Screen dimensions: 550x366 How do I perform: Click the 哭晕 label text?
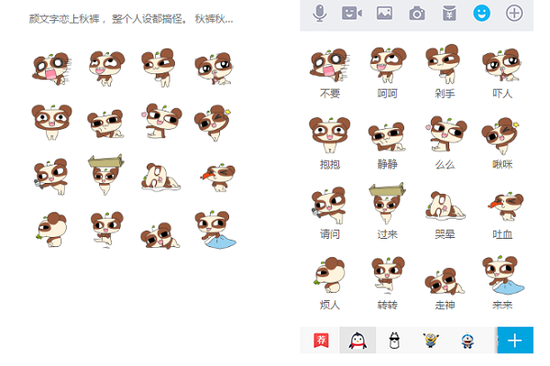[445, 234]
